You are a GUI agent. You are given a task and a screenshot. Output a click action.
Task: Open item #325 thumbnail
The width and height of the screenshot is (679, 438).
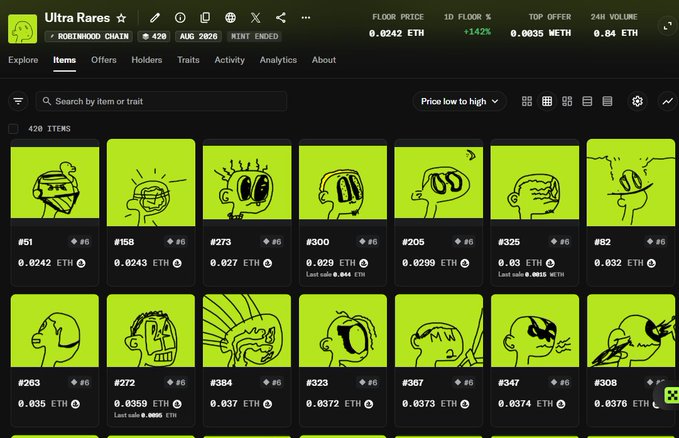535,182
